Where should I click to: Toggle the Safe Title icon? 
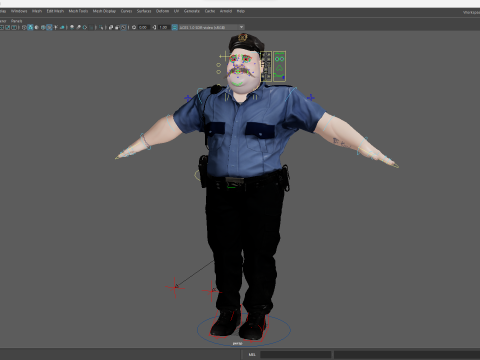click(x=14, y=27)
